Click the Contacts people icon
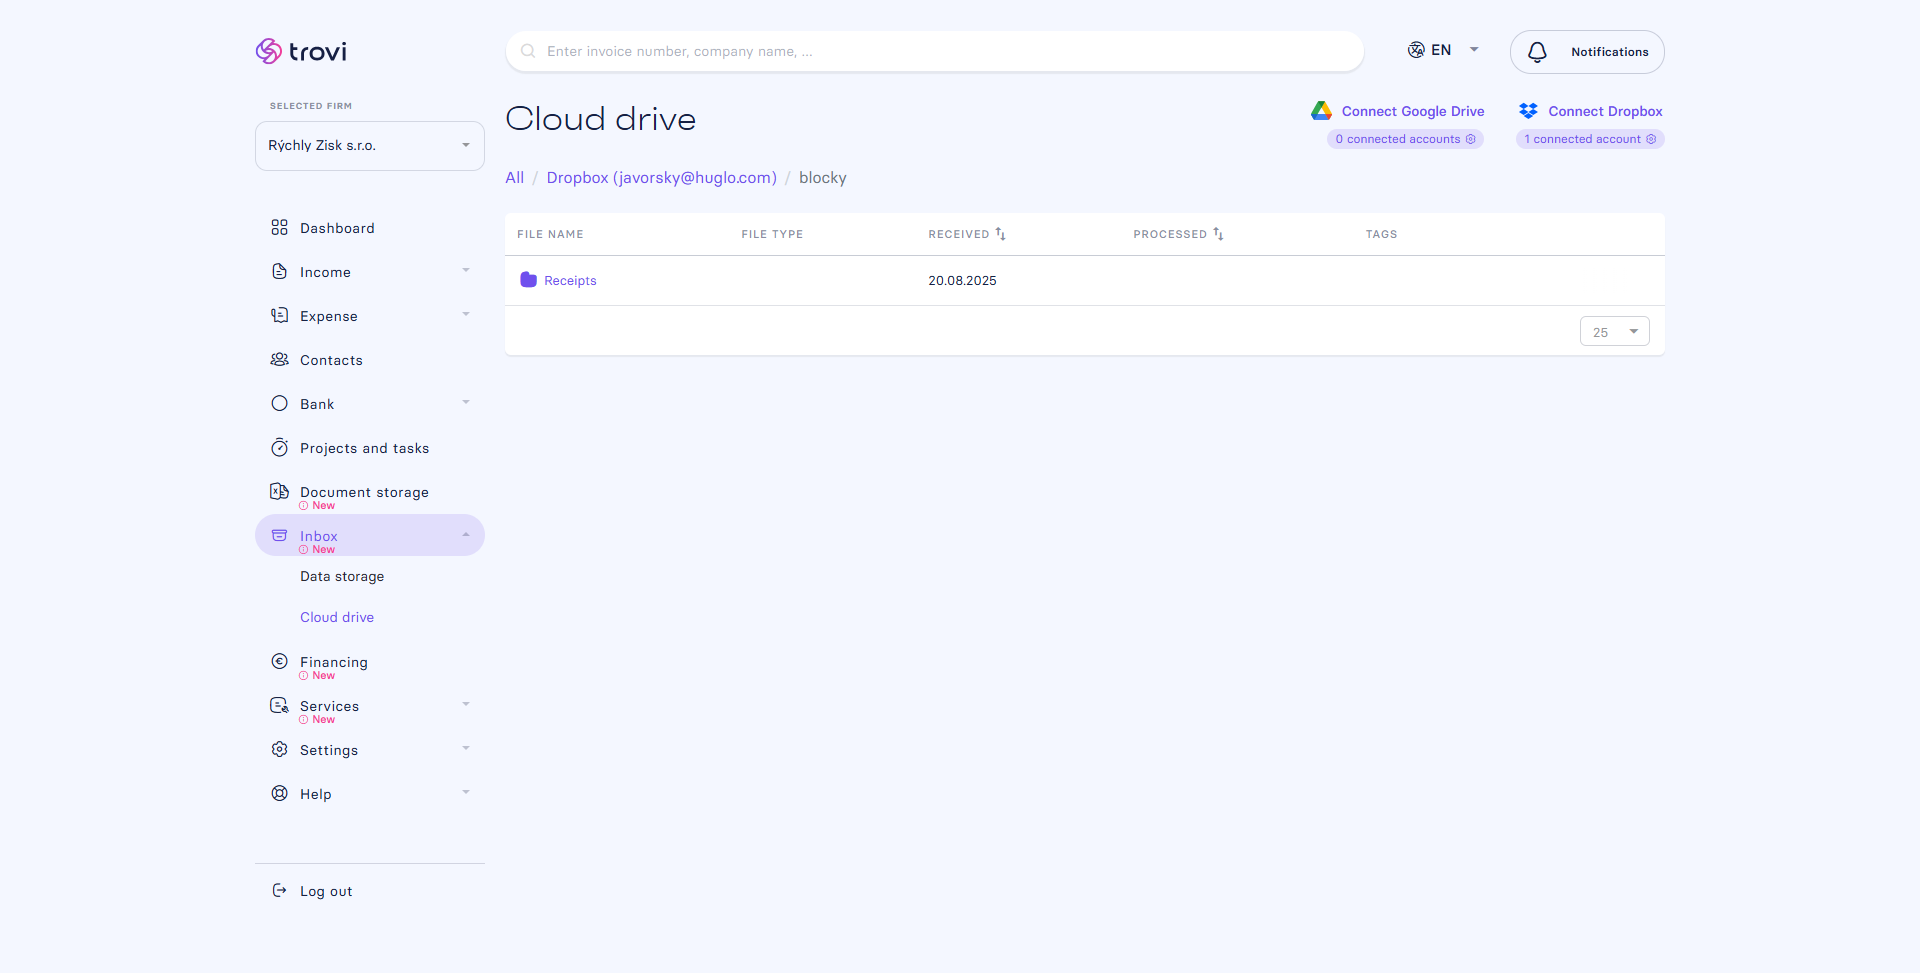The height and width of the screenshot is (973, 1920). point(279,360)
